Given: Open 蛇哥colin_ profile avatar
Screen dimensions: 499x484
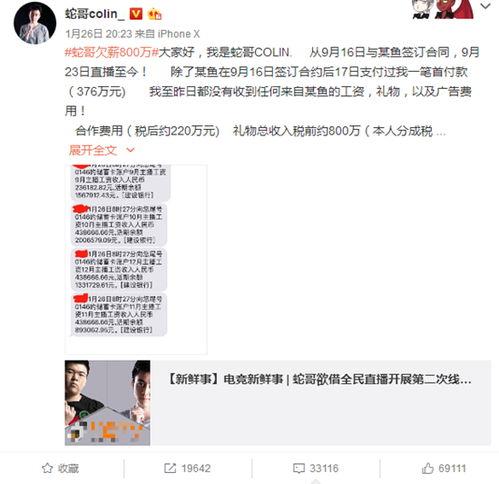Looking at the screenshot, I should tap(35, 23).
